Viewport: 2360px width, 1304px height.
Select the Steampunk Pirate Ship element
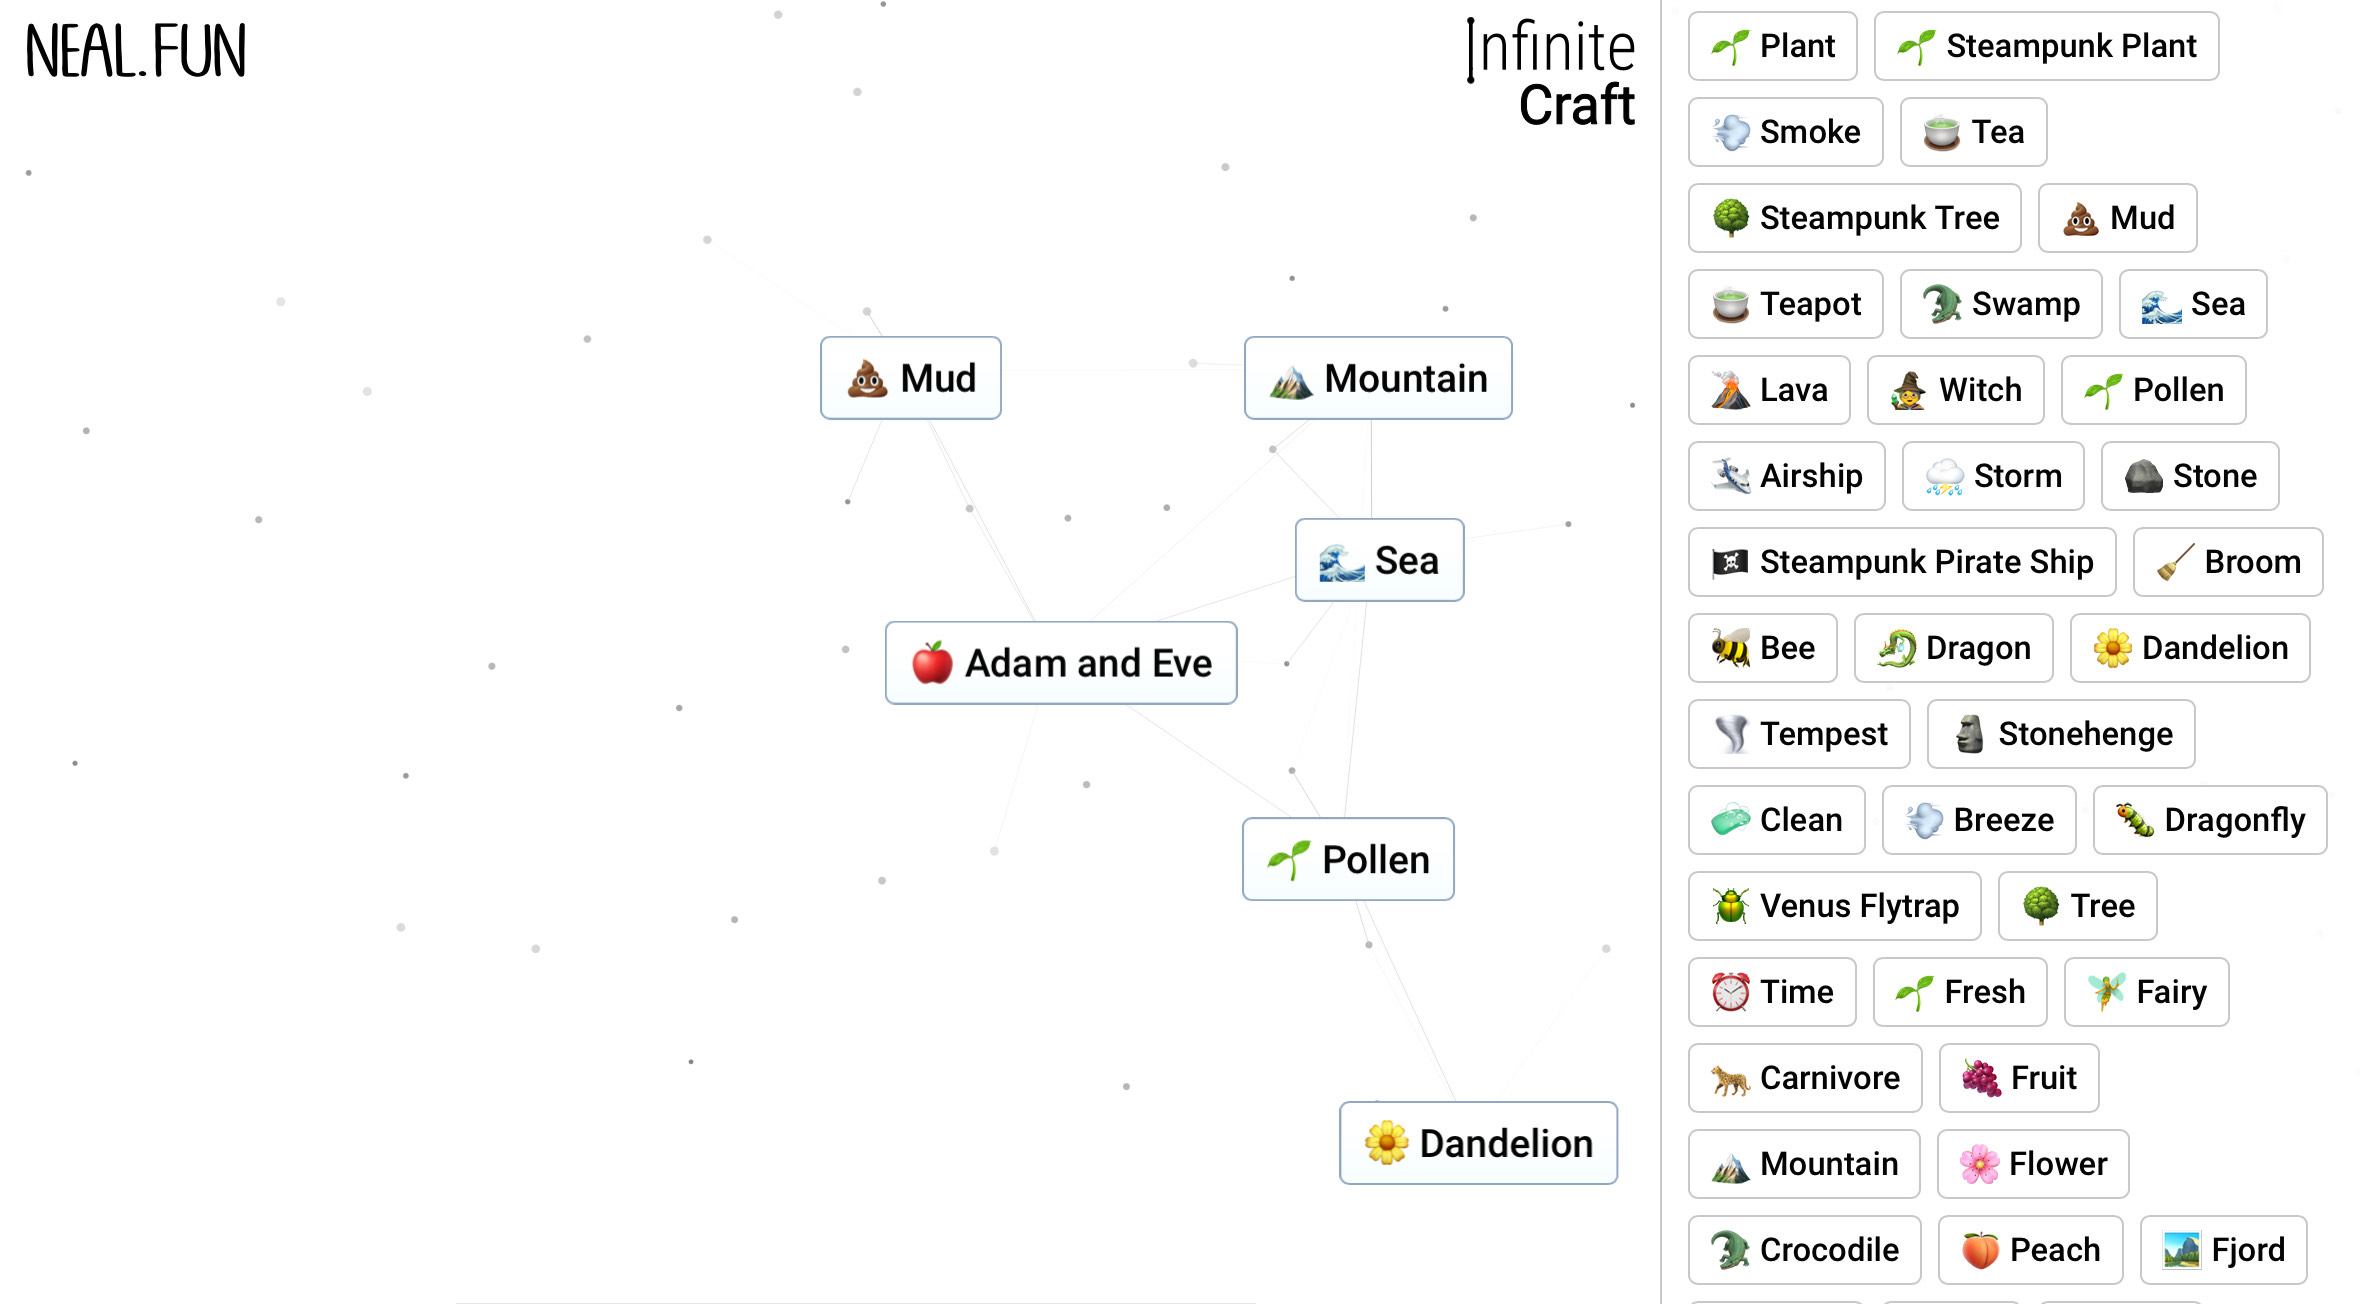pyautogui.click(x=1900, y=562)
